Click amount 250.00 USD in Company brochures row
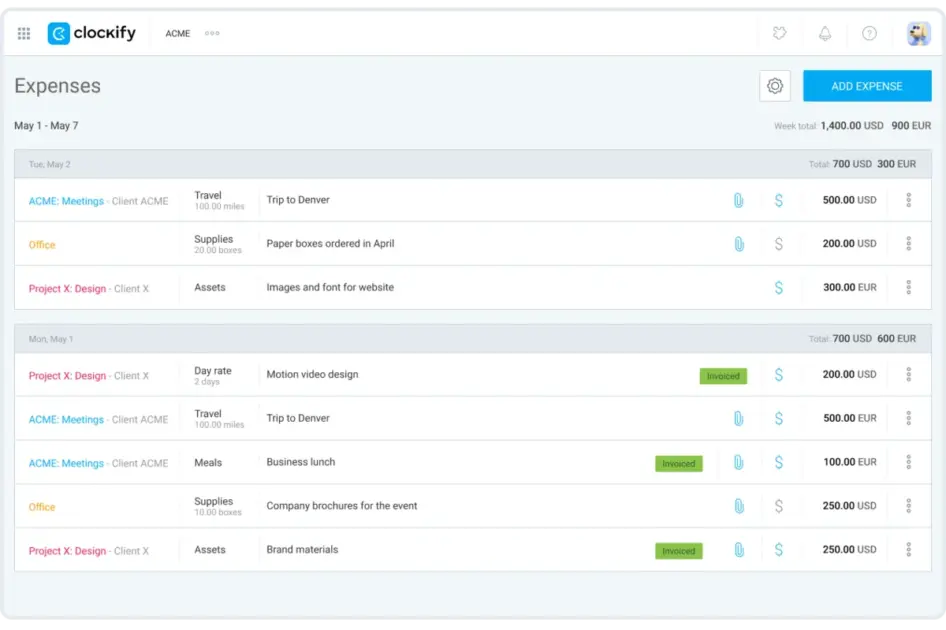The width and height of the screenshot is (946, 630). point(849,506)
